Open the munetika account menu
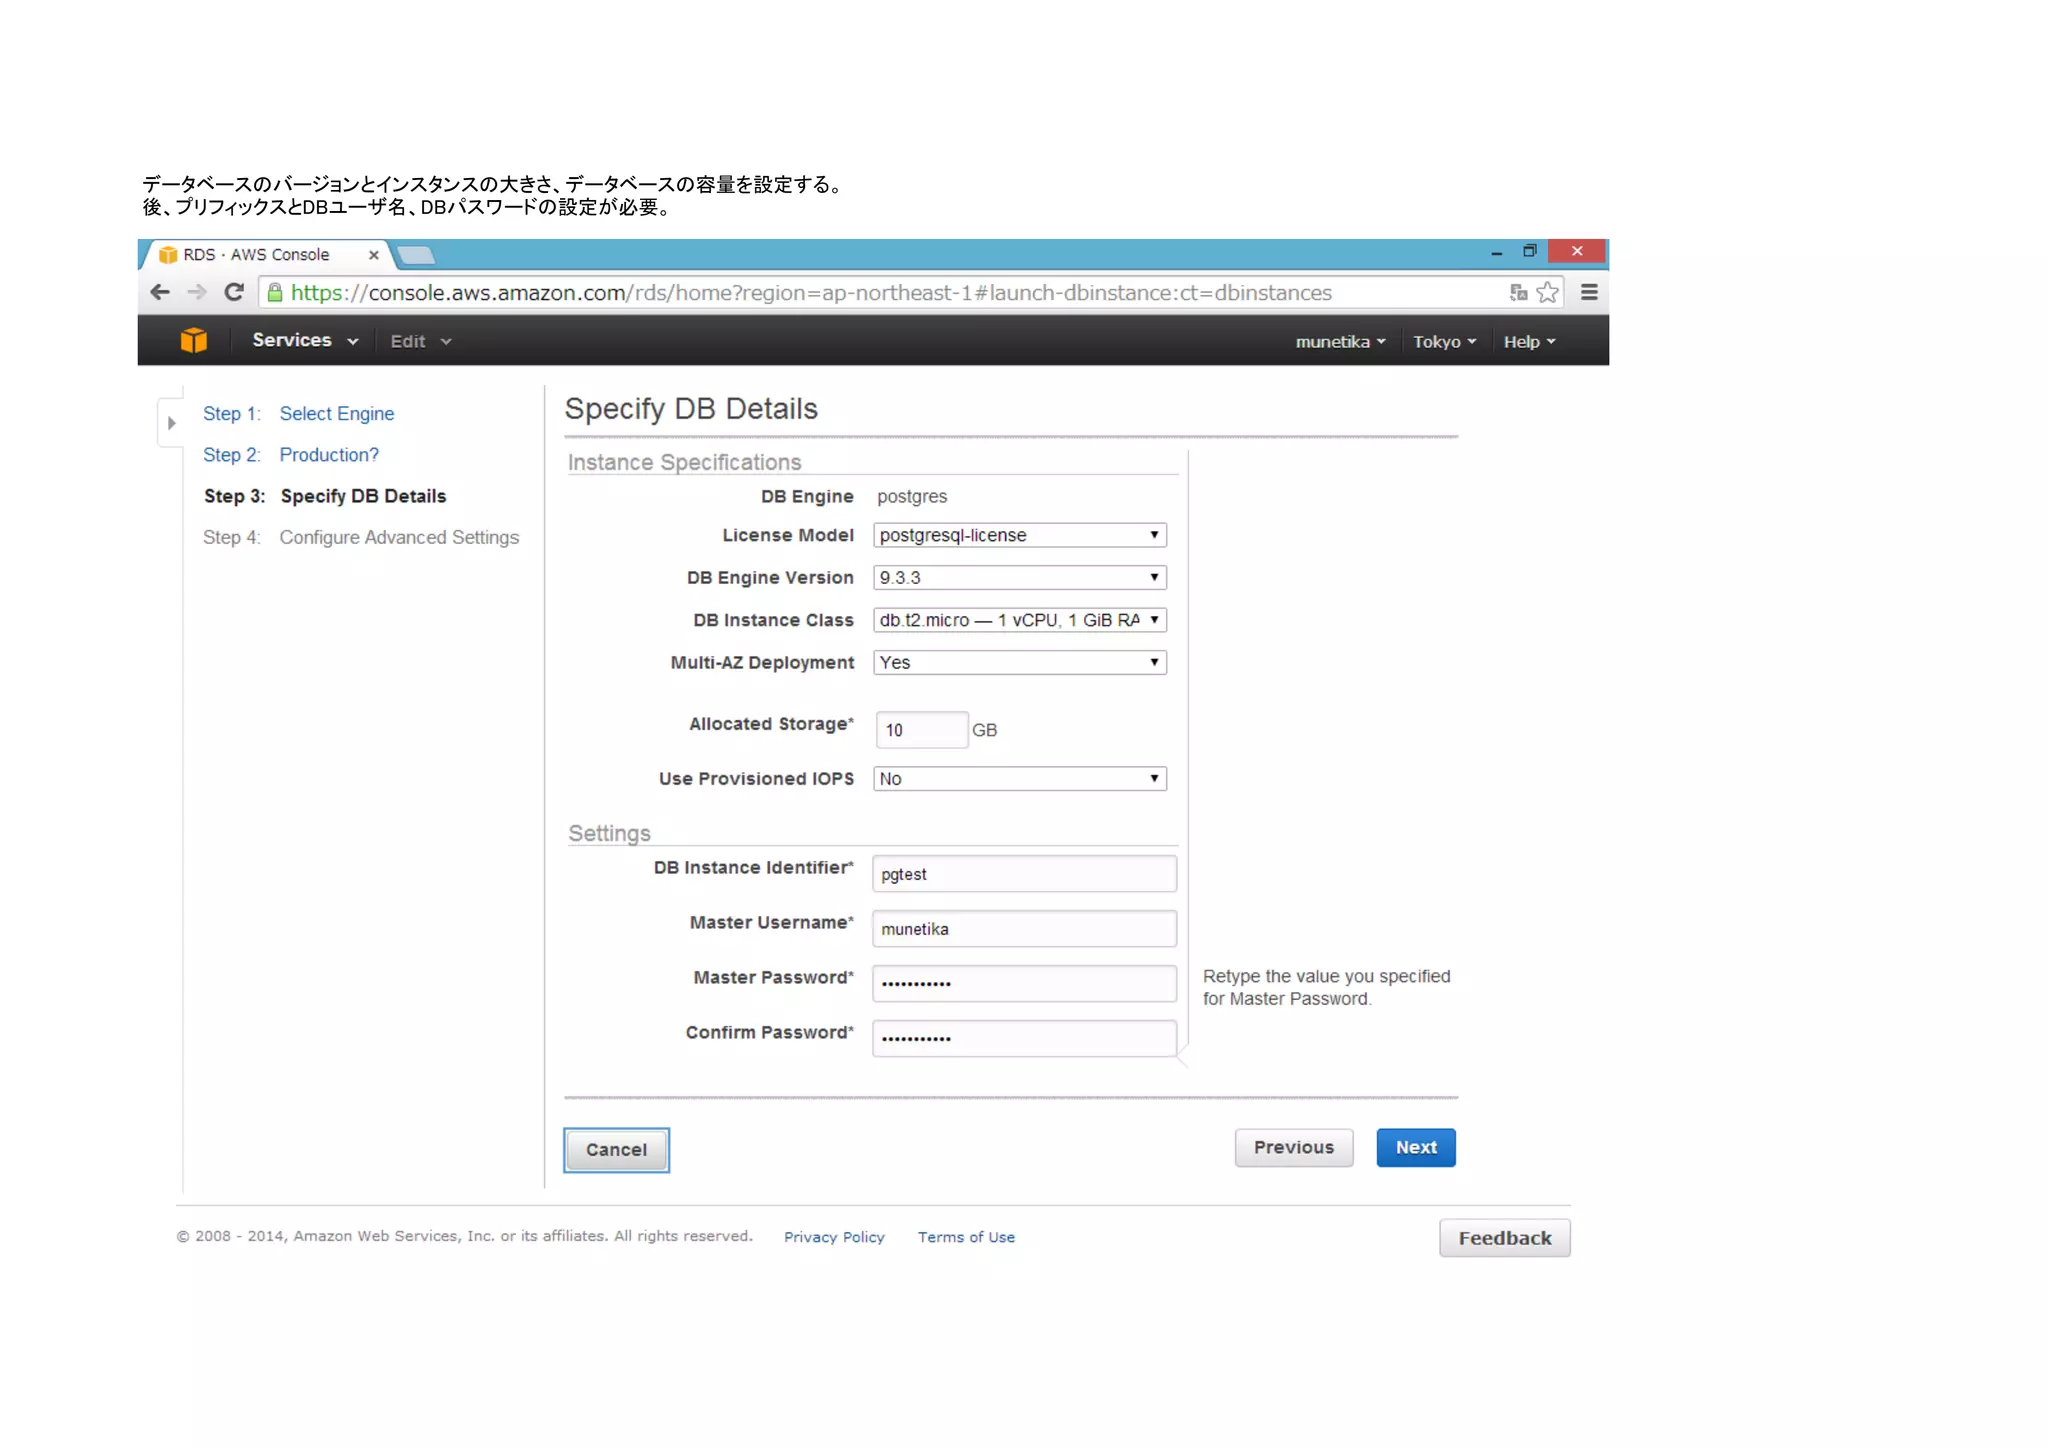This screenshot has height=1448, width=2048. [1340, 342]
